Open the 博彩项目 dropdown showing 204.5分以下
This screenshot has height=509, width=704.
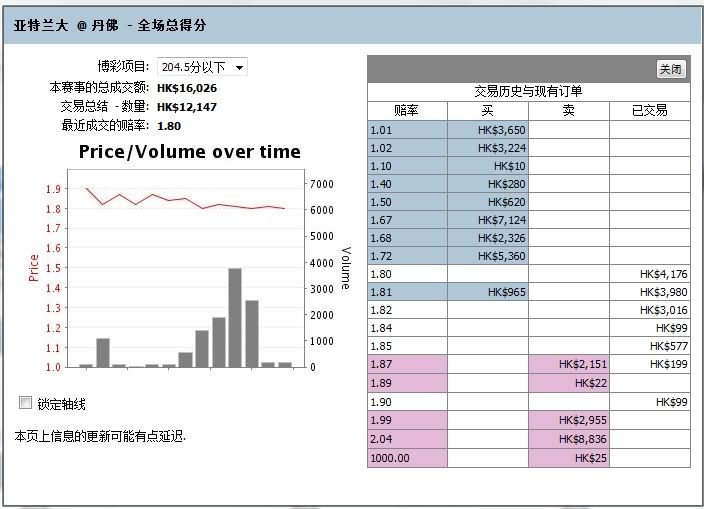(x=202, y=67)
